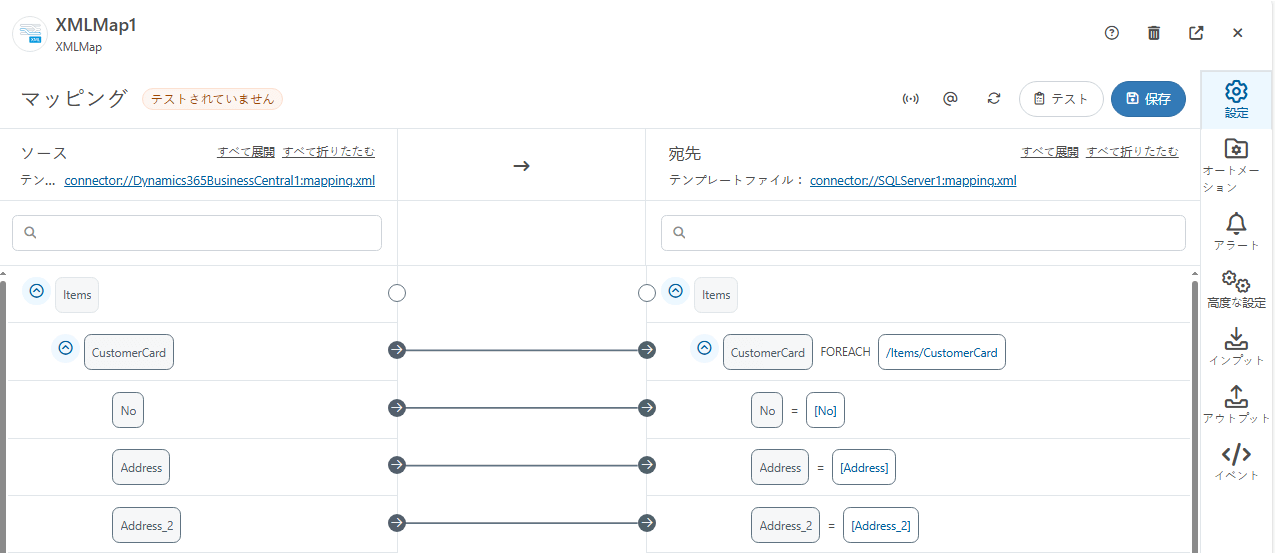
Task: Open the イベント tab
Action: coord(1237,462)
